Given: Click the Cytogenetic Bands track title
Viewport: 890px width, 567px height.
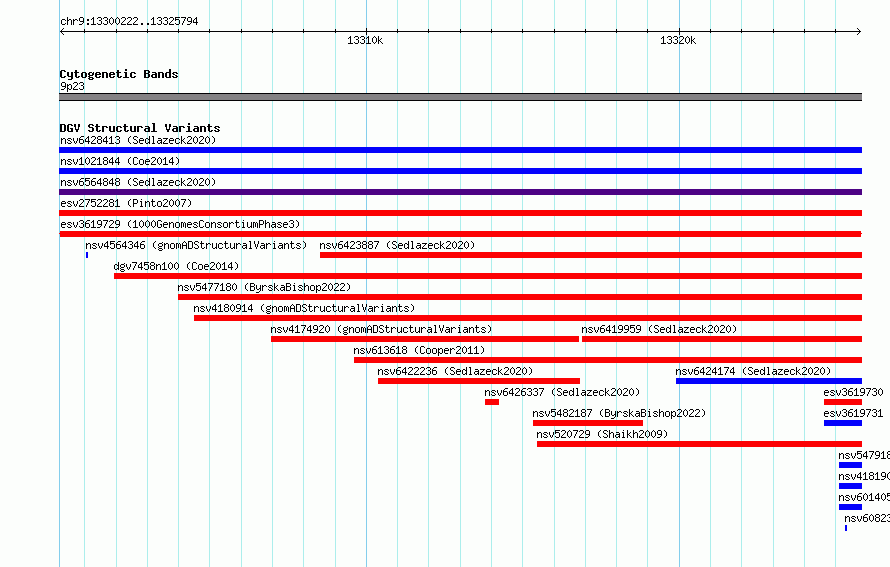Looking at the screenshot, I should pos(119,74).
